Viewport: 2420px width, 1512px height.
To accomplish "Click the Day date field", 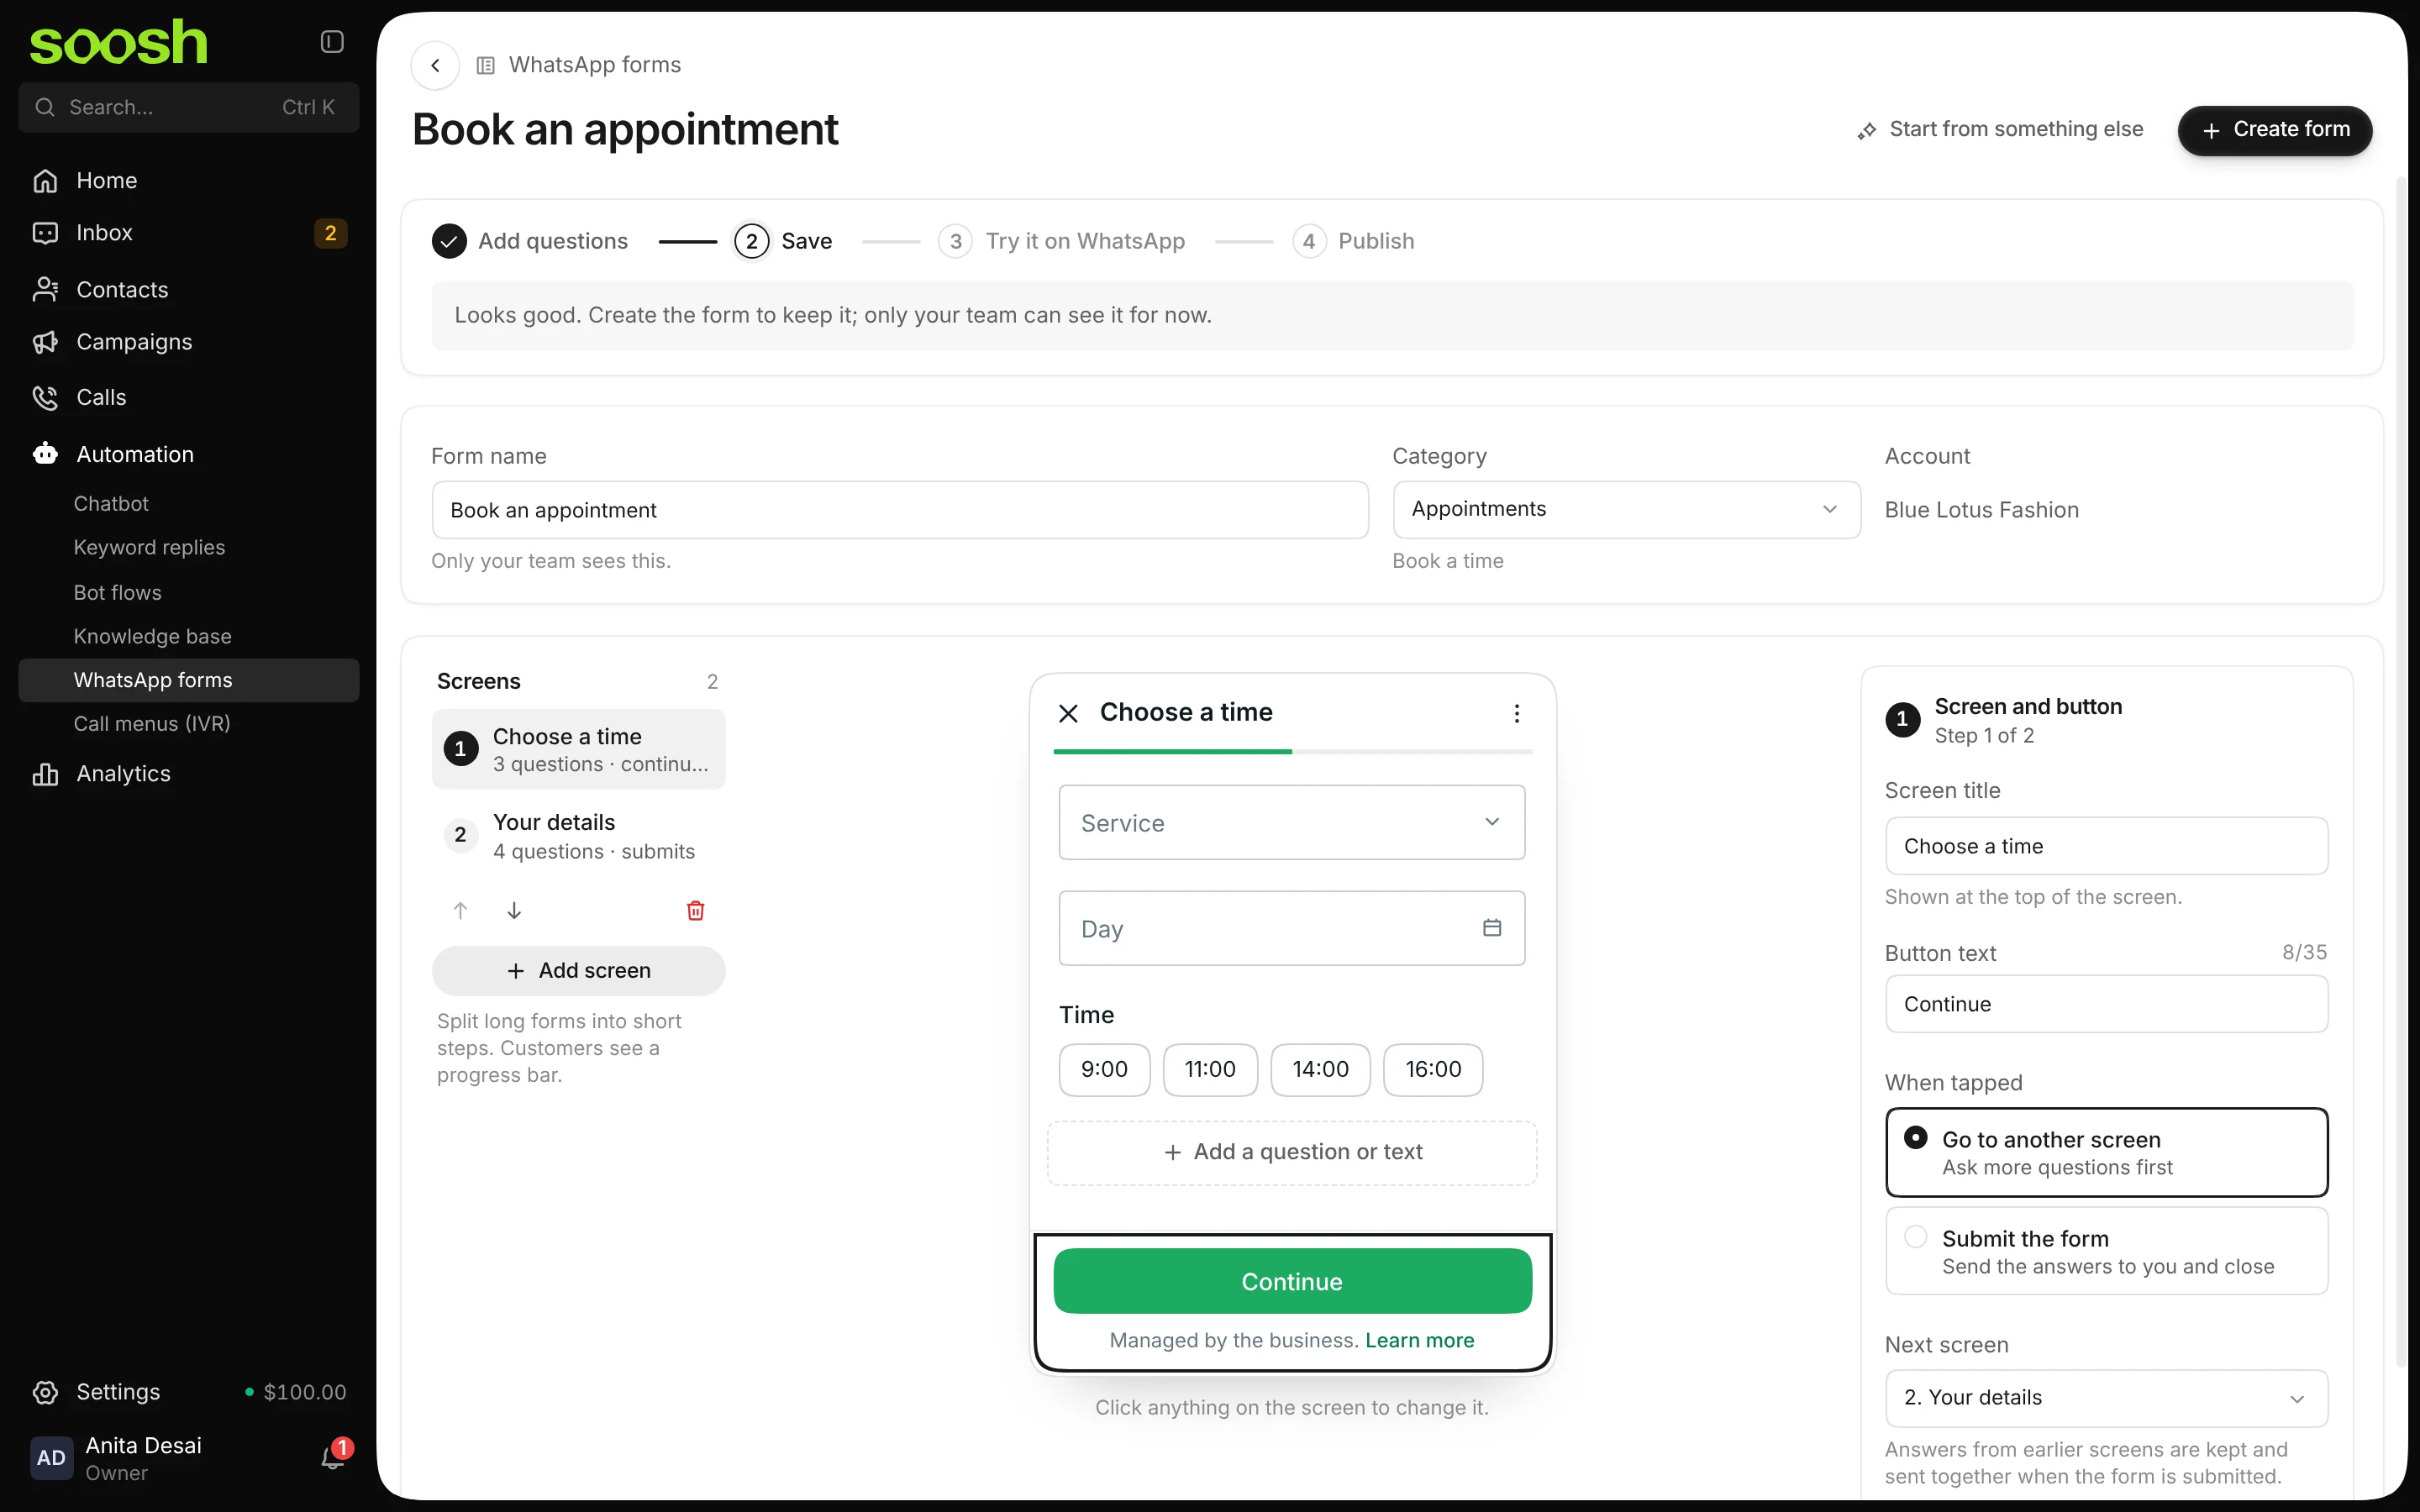I will [x=1291, y=928].
